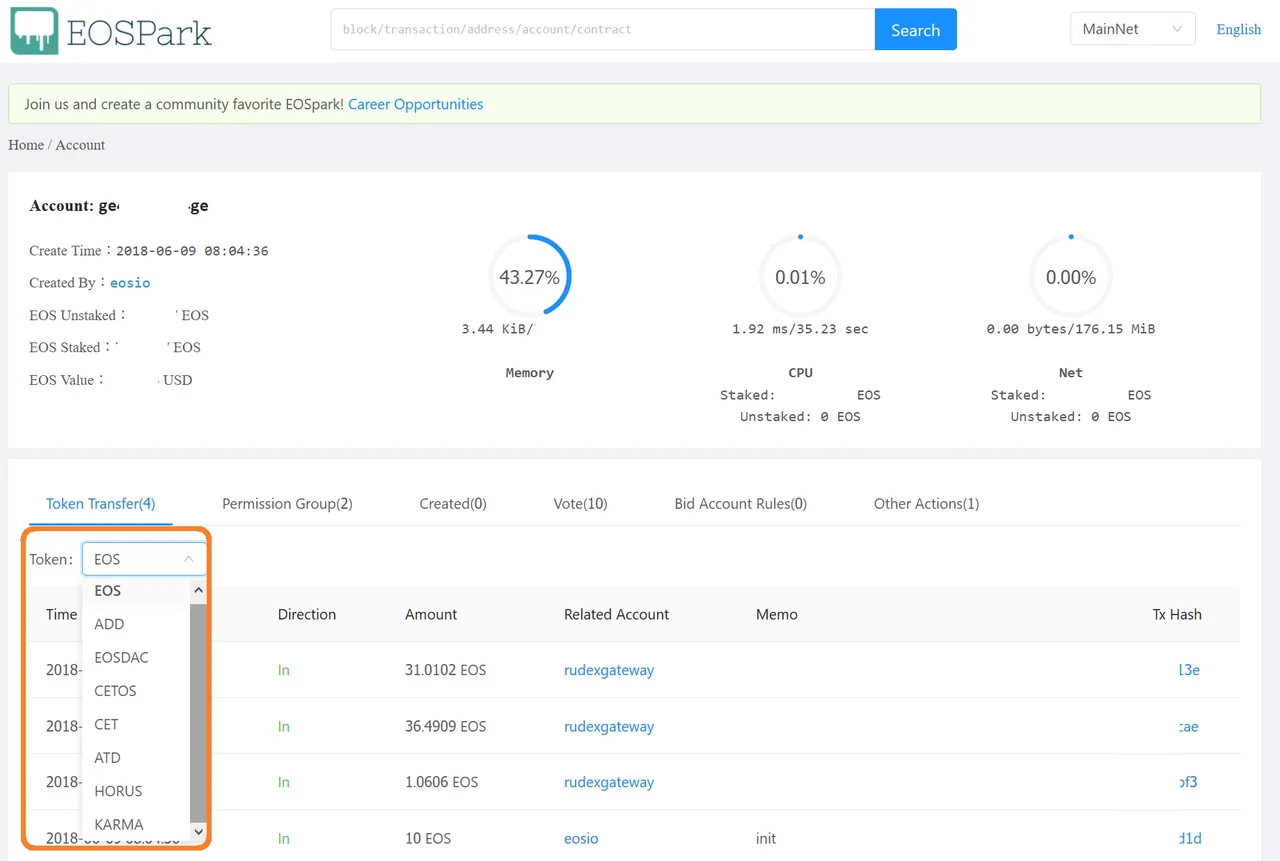The image size is (1280, 861).
Task: Open tx hash ending l3e
Action: tap(1189, 670)
